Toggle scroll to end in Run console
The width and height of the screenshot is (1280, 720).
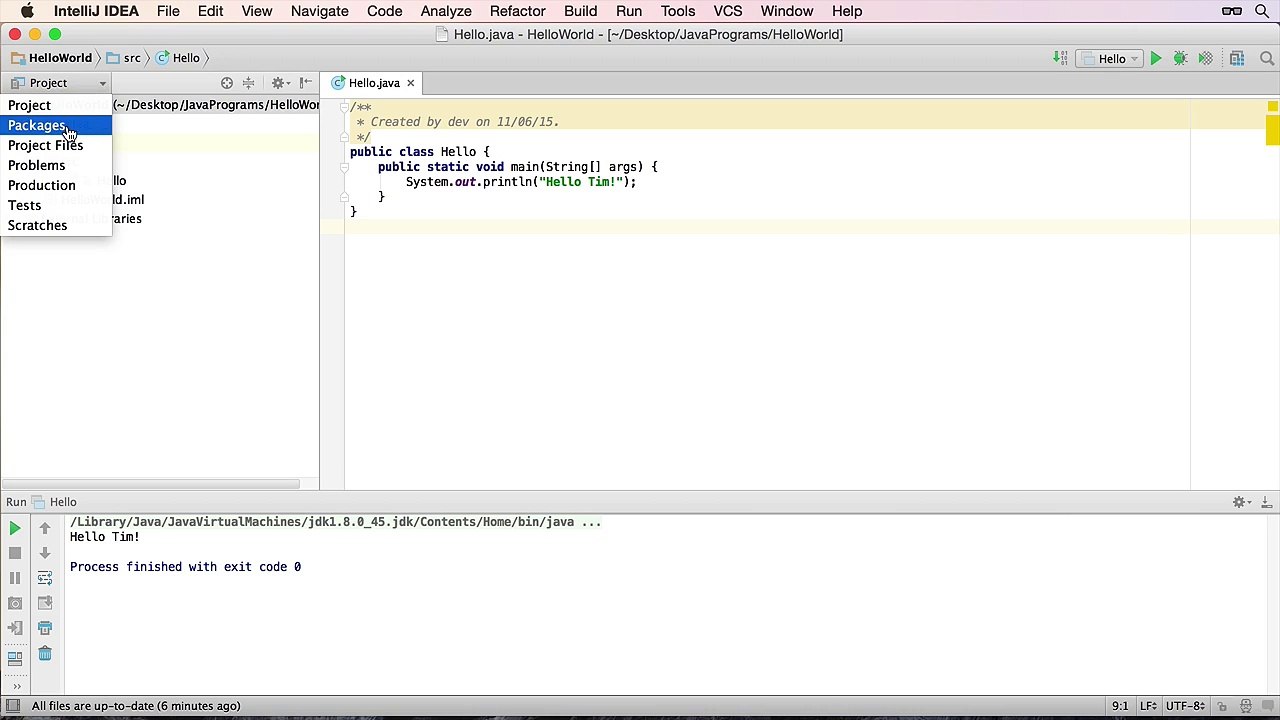pyautogui.click(x=45, y=603)
